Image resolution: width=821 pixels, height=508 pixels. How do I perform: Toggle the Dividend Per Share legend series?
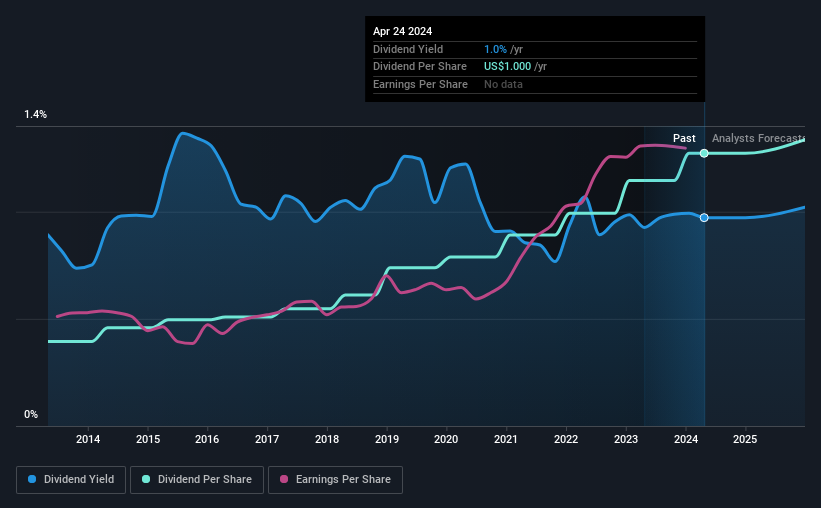(197, 480)
